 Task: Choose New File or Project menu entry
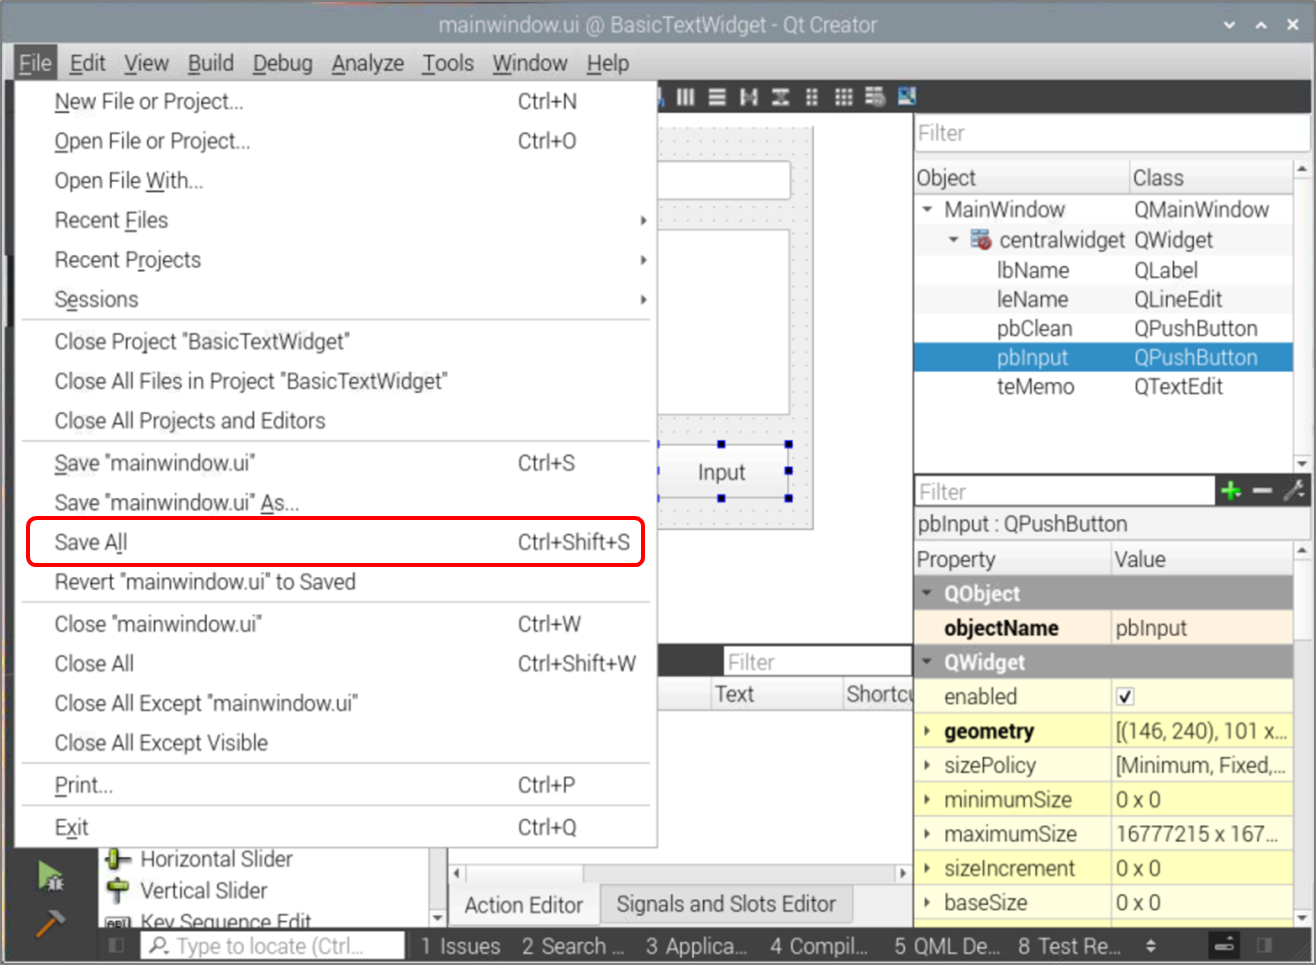[x=336, y=101]
